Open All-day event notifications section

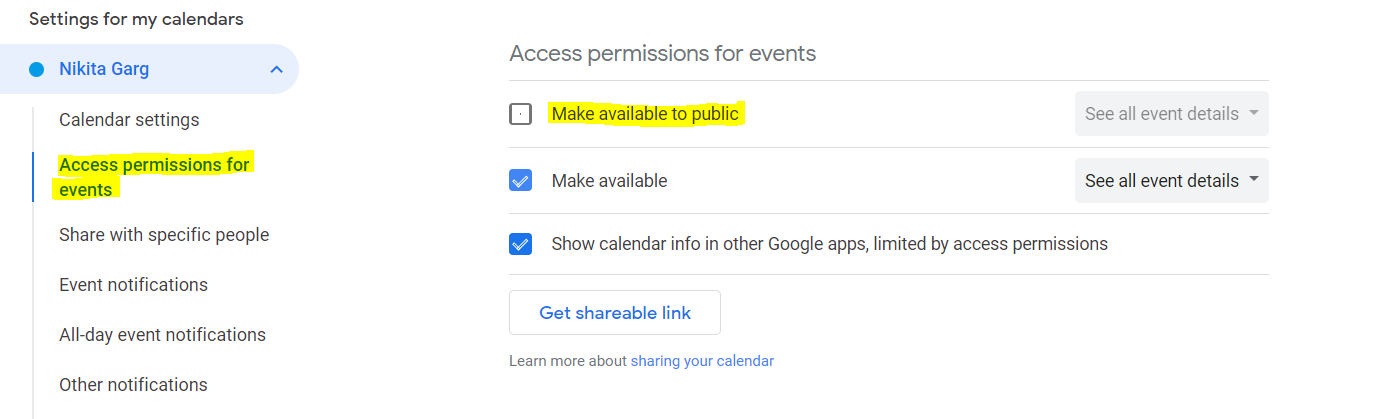tap(162, 335)
